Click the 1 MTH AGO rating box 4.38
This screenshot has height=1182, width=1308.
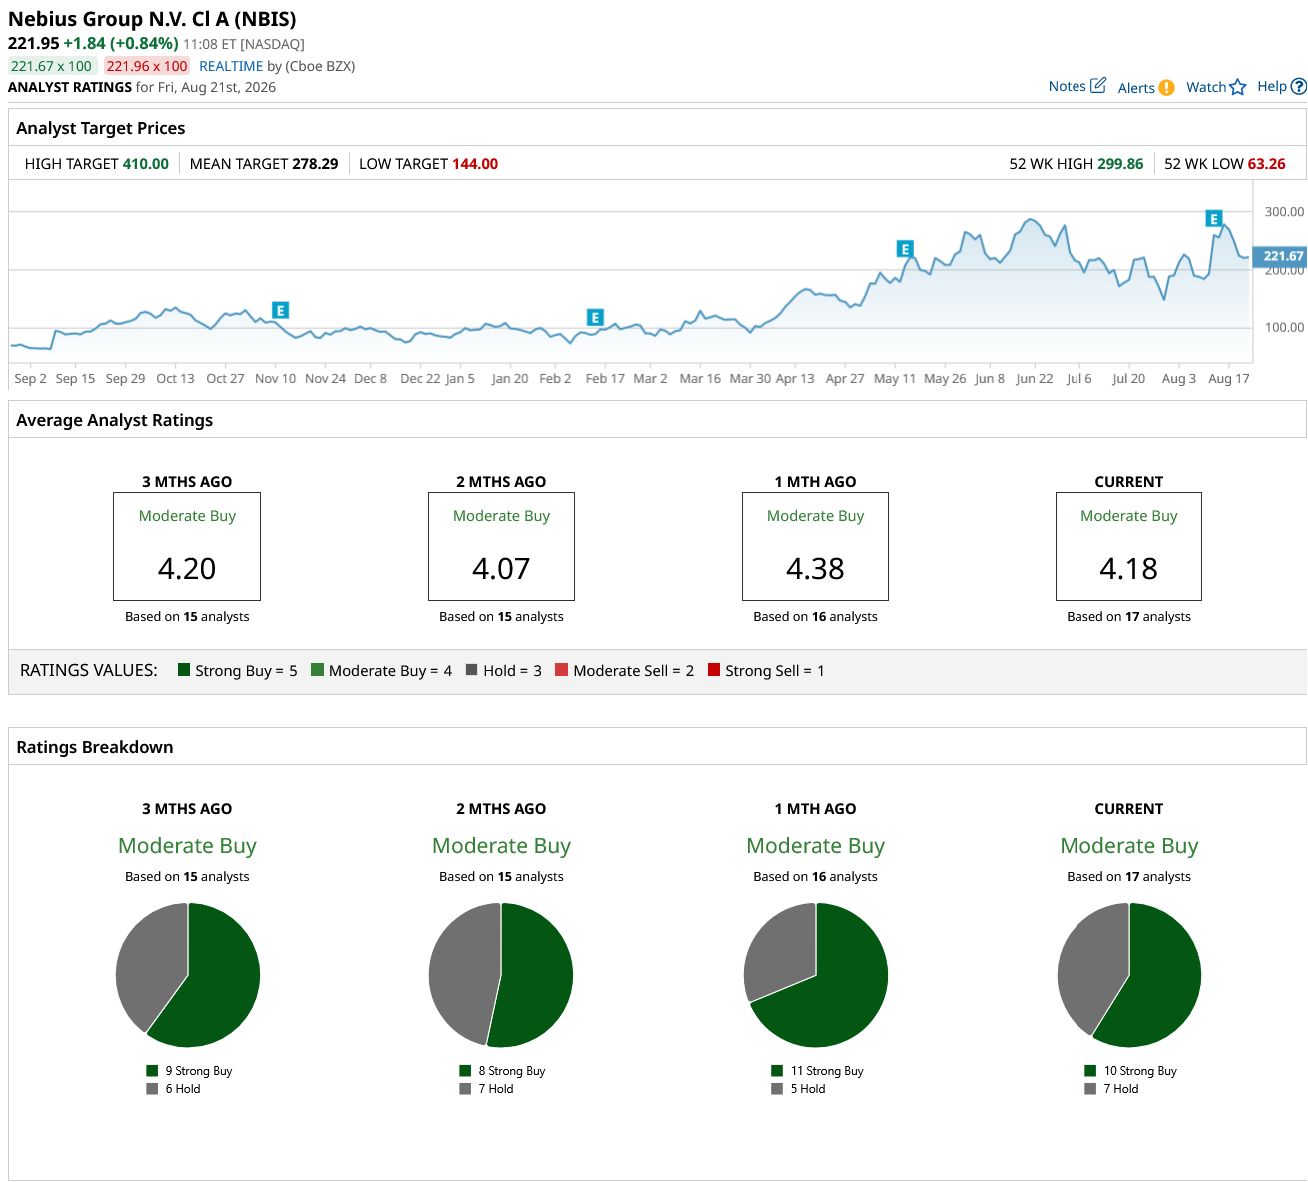pyautogui.click(x=815, y=546)
